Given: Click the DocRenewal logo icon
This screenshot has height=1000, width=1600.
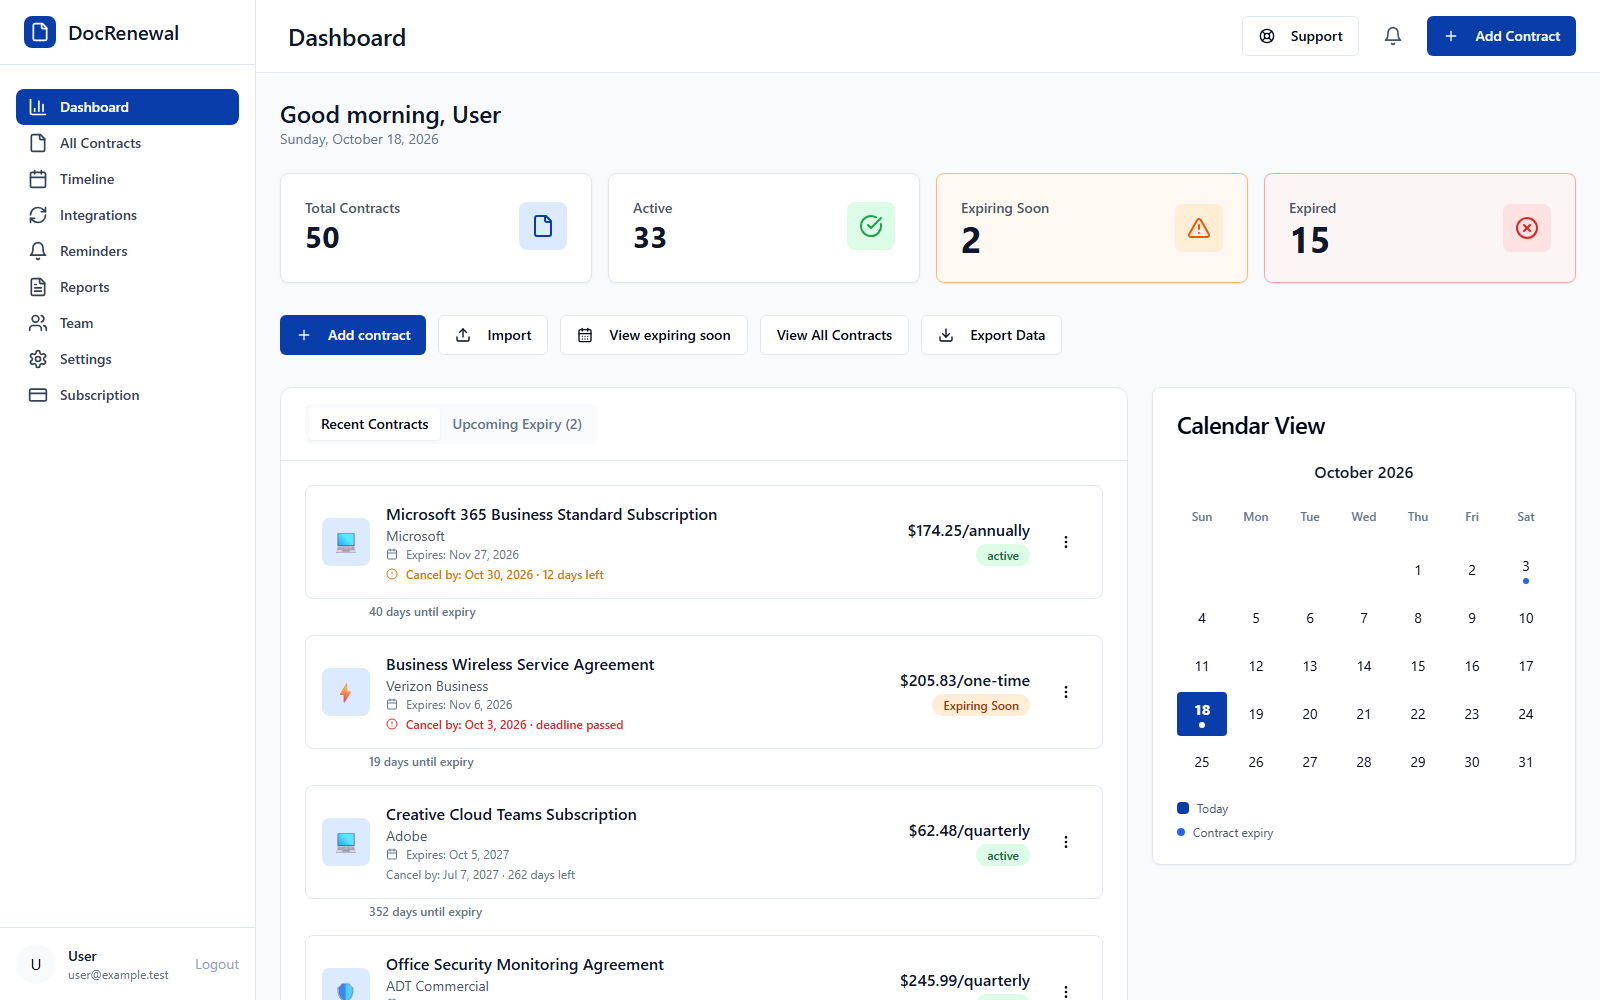Looking at the screenshot, I should pyautogui.click(x=40, y=32).
